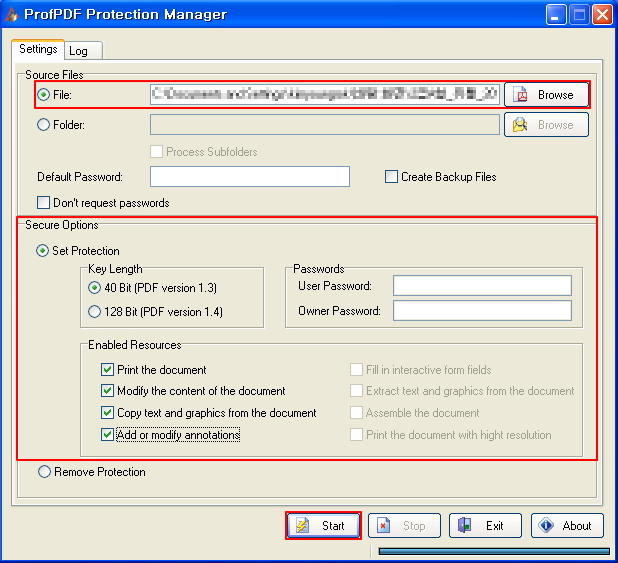Click the Key Length group label
The image size is (618, 563).
pyautogui.click(x=115, y=269)
